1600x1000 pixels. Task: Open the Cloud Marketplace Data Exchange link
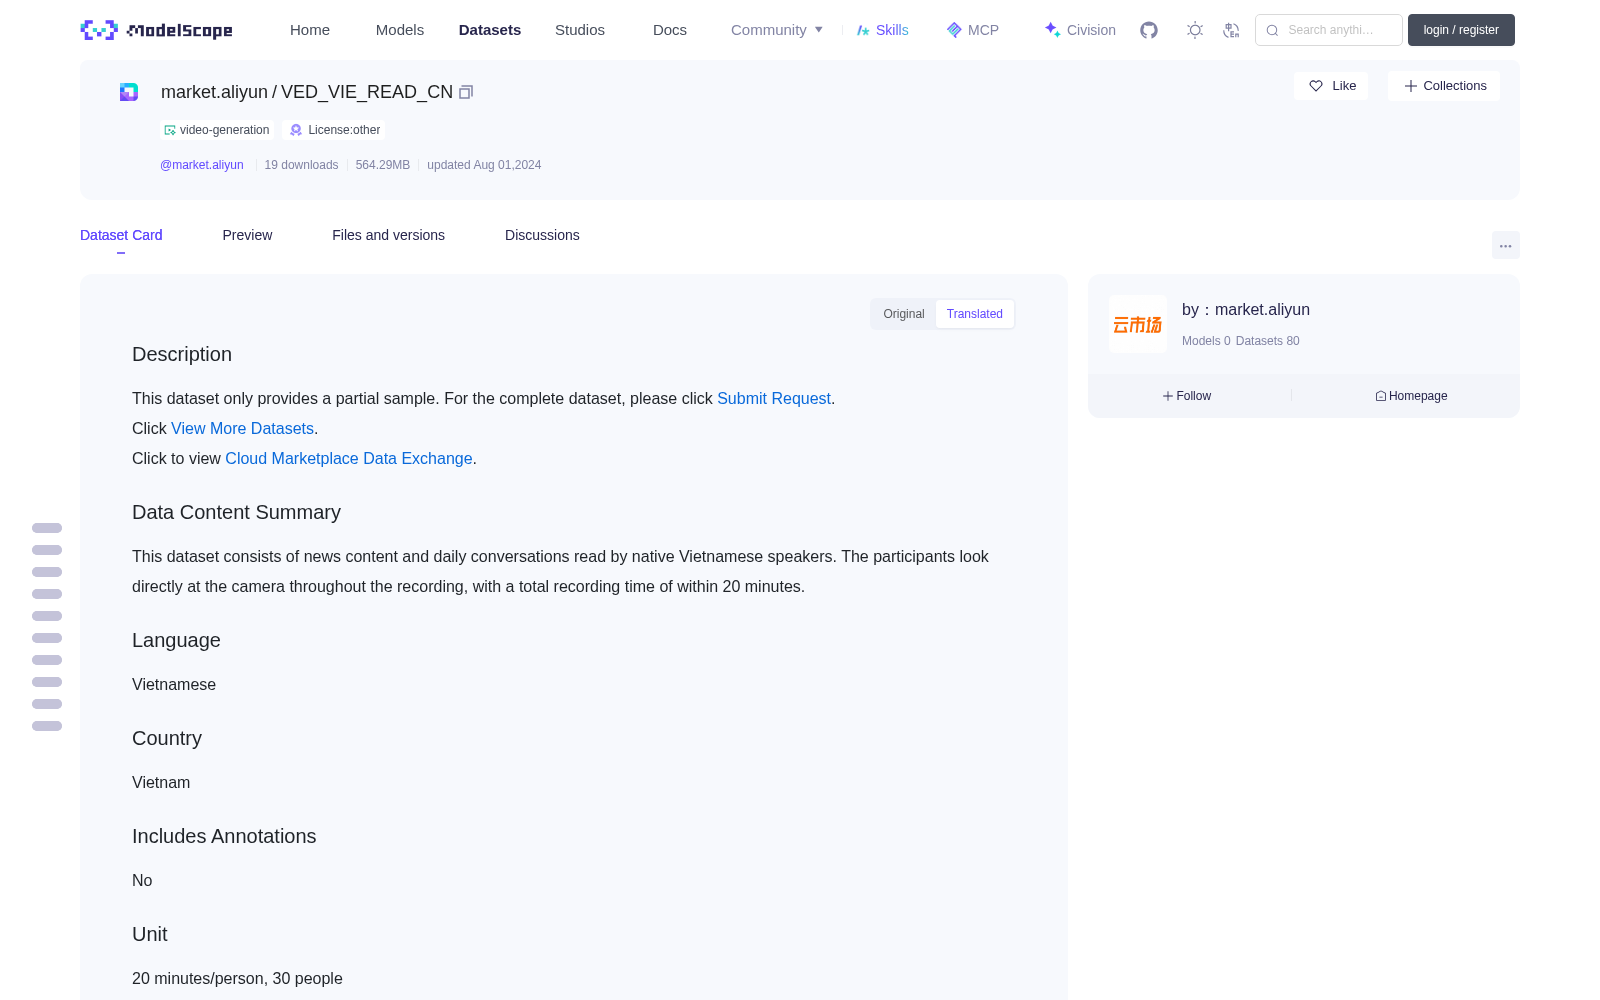point(349,458)
